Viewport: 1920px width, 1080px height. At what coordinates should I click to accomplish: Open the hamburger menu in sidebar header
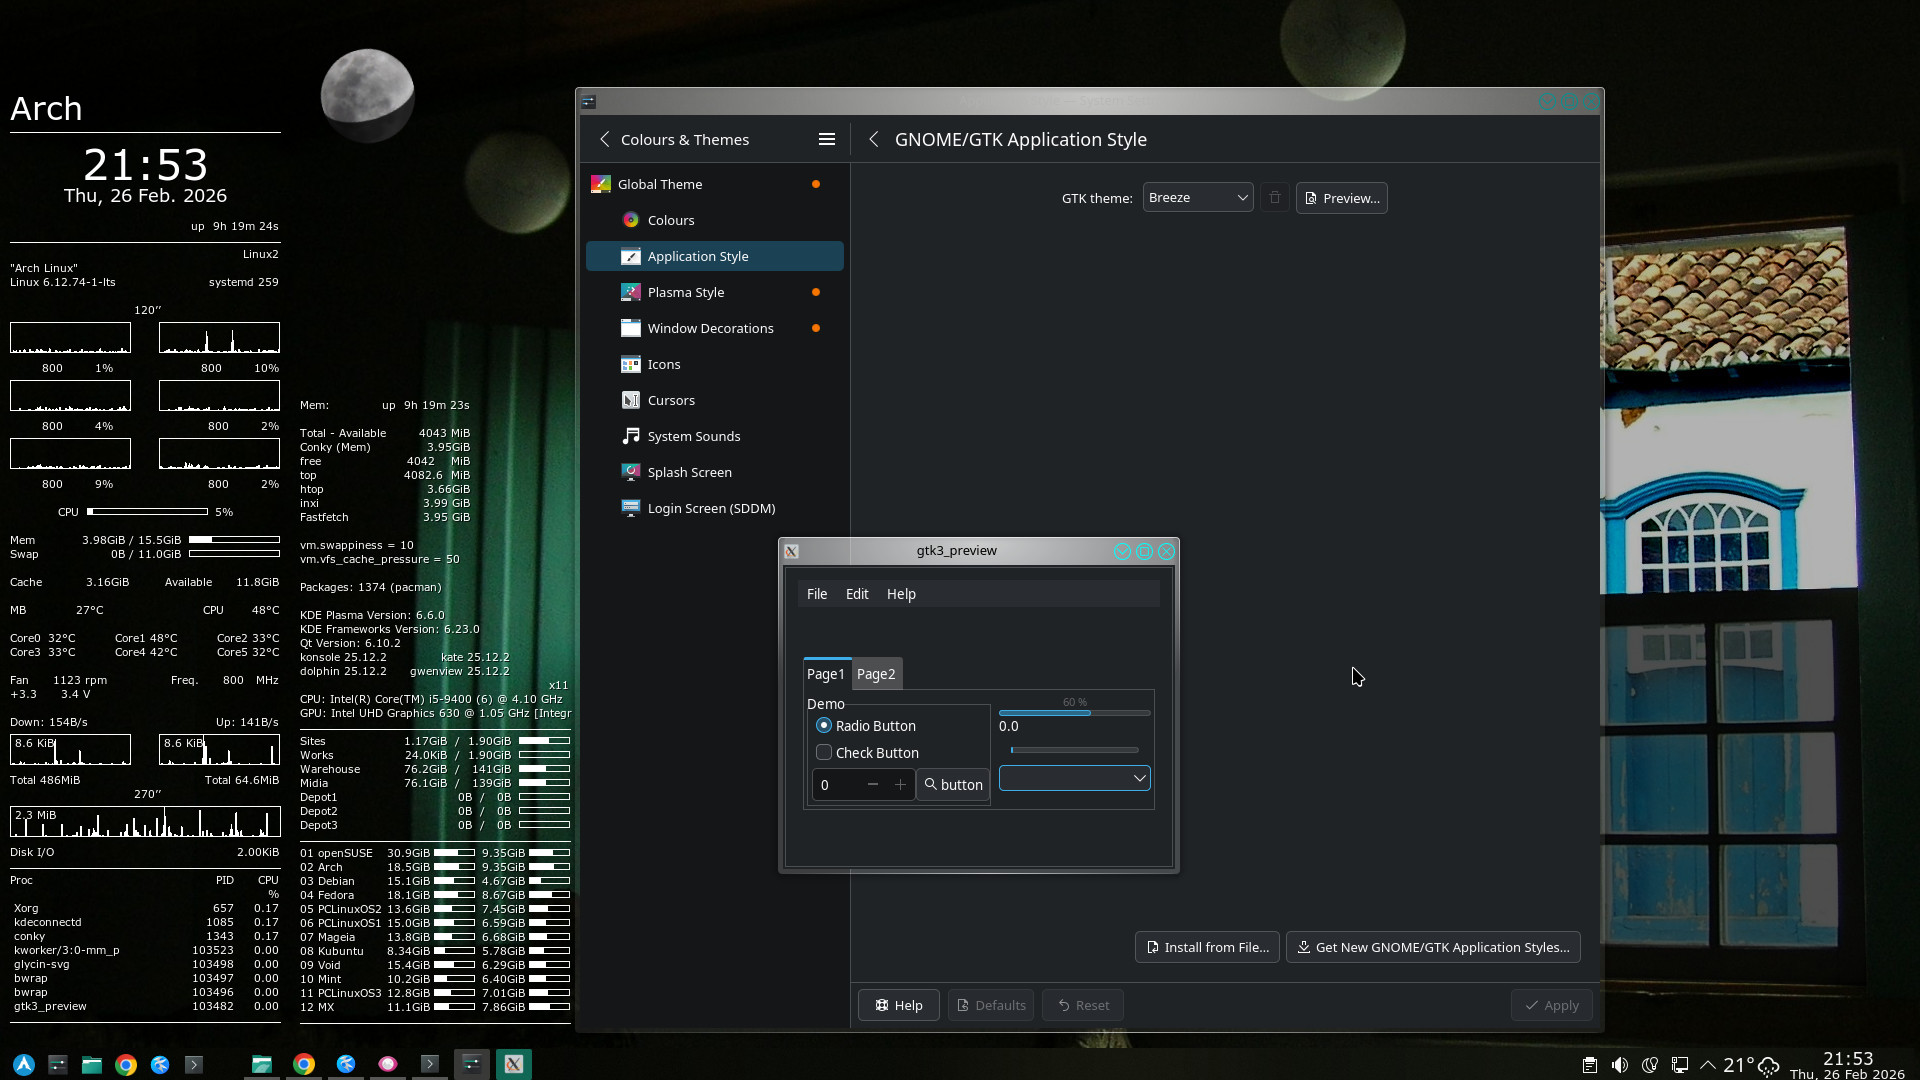coord(827,140)
